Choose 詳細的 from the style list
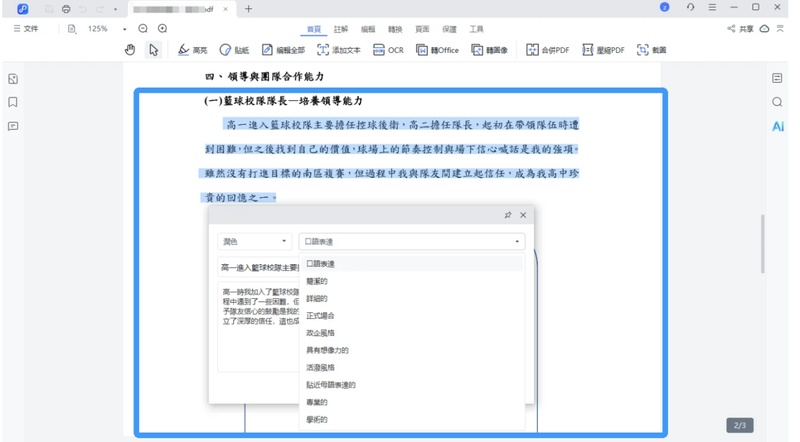 tap(413, 299)
